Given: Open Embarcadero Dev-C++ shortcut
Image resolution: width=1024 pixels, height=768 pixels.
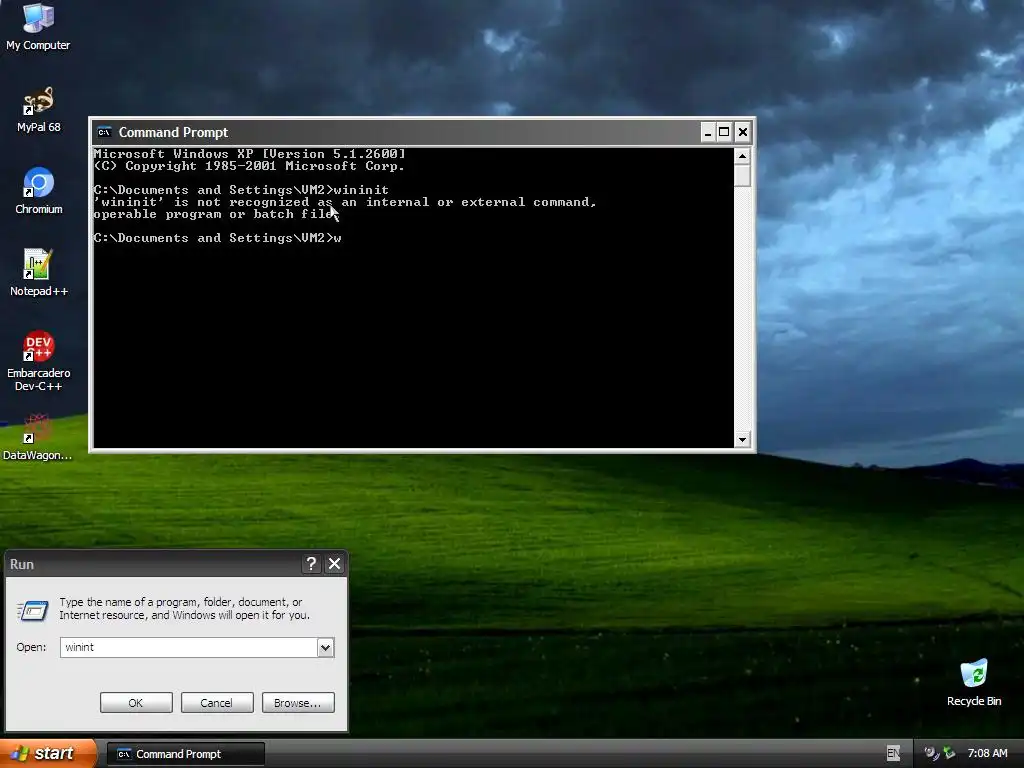Looking at the screenshot, I should 39,360.
